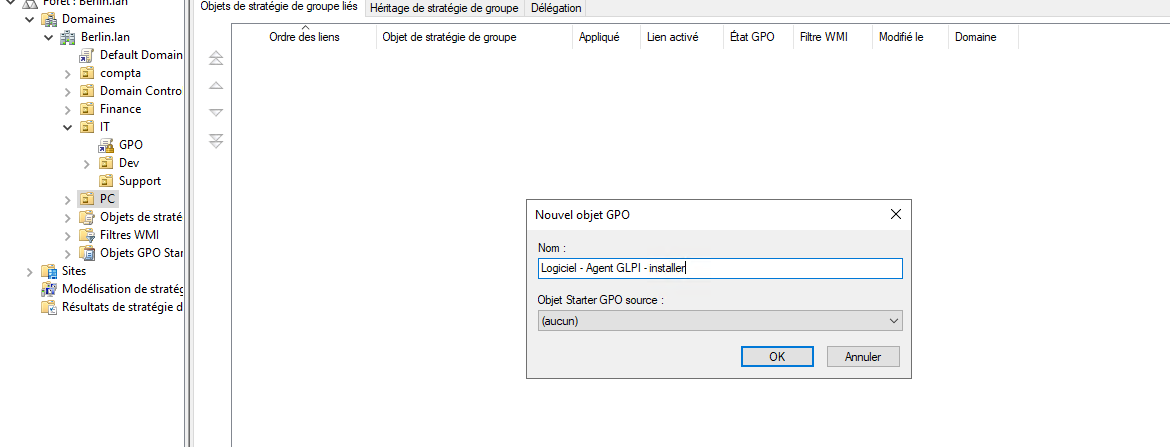The height and width of the screenshot is (447, 1170).
Task: Move link down one position arrow
Action: click(x=215, y=113)
